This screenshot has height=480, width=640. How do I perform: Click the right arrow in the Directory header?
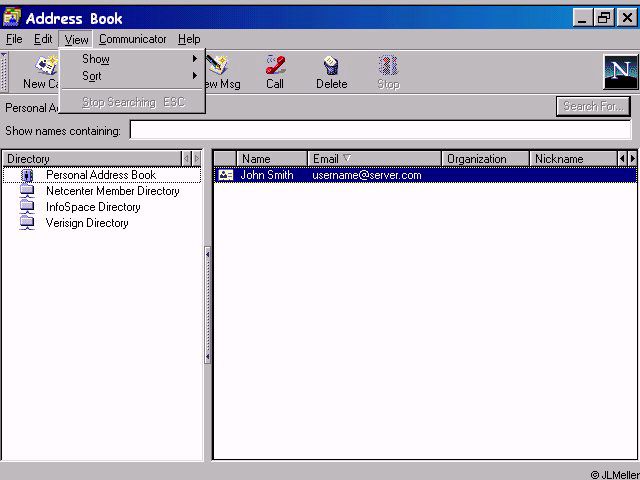click(197, 158)
